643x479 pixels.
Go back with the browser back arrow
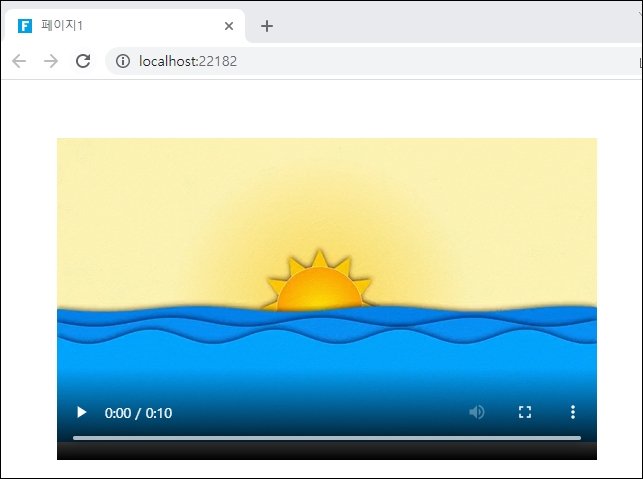click(19, 61)
